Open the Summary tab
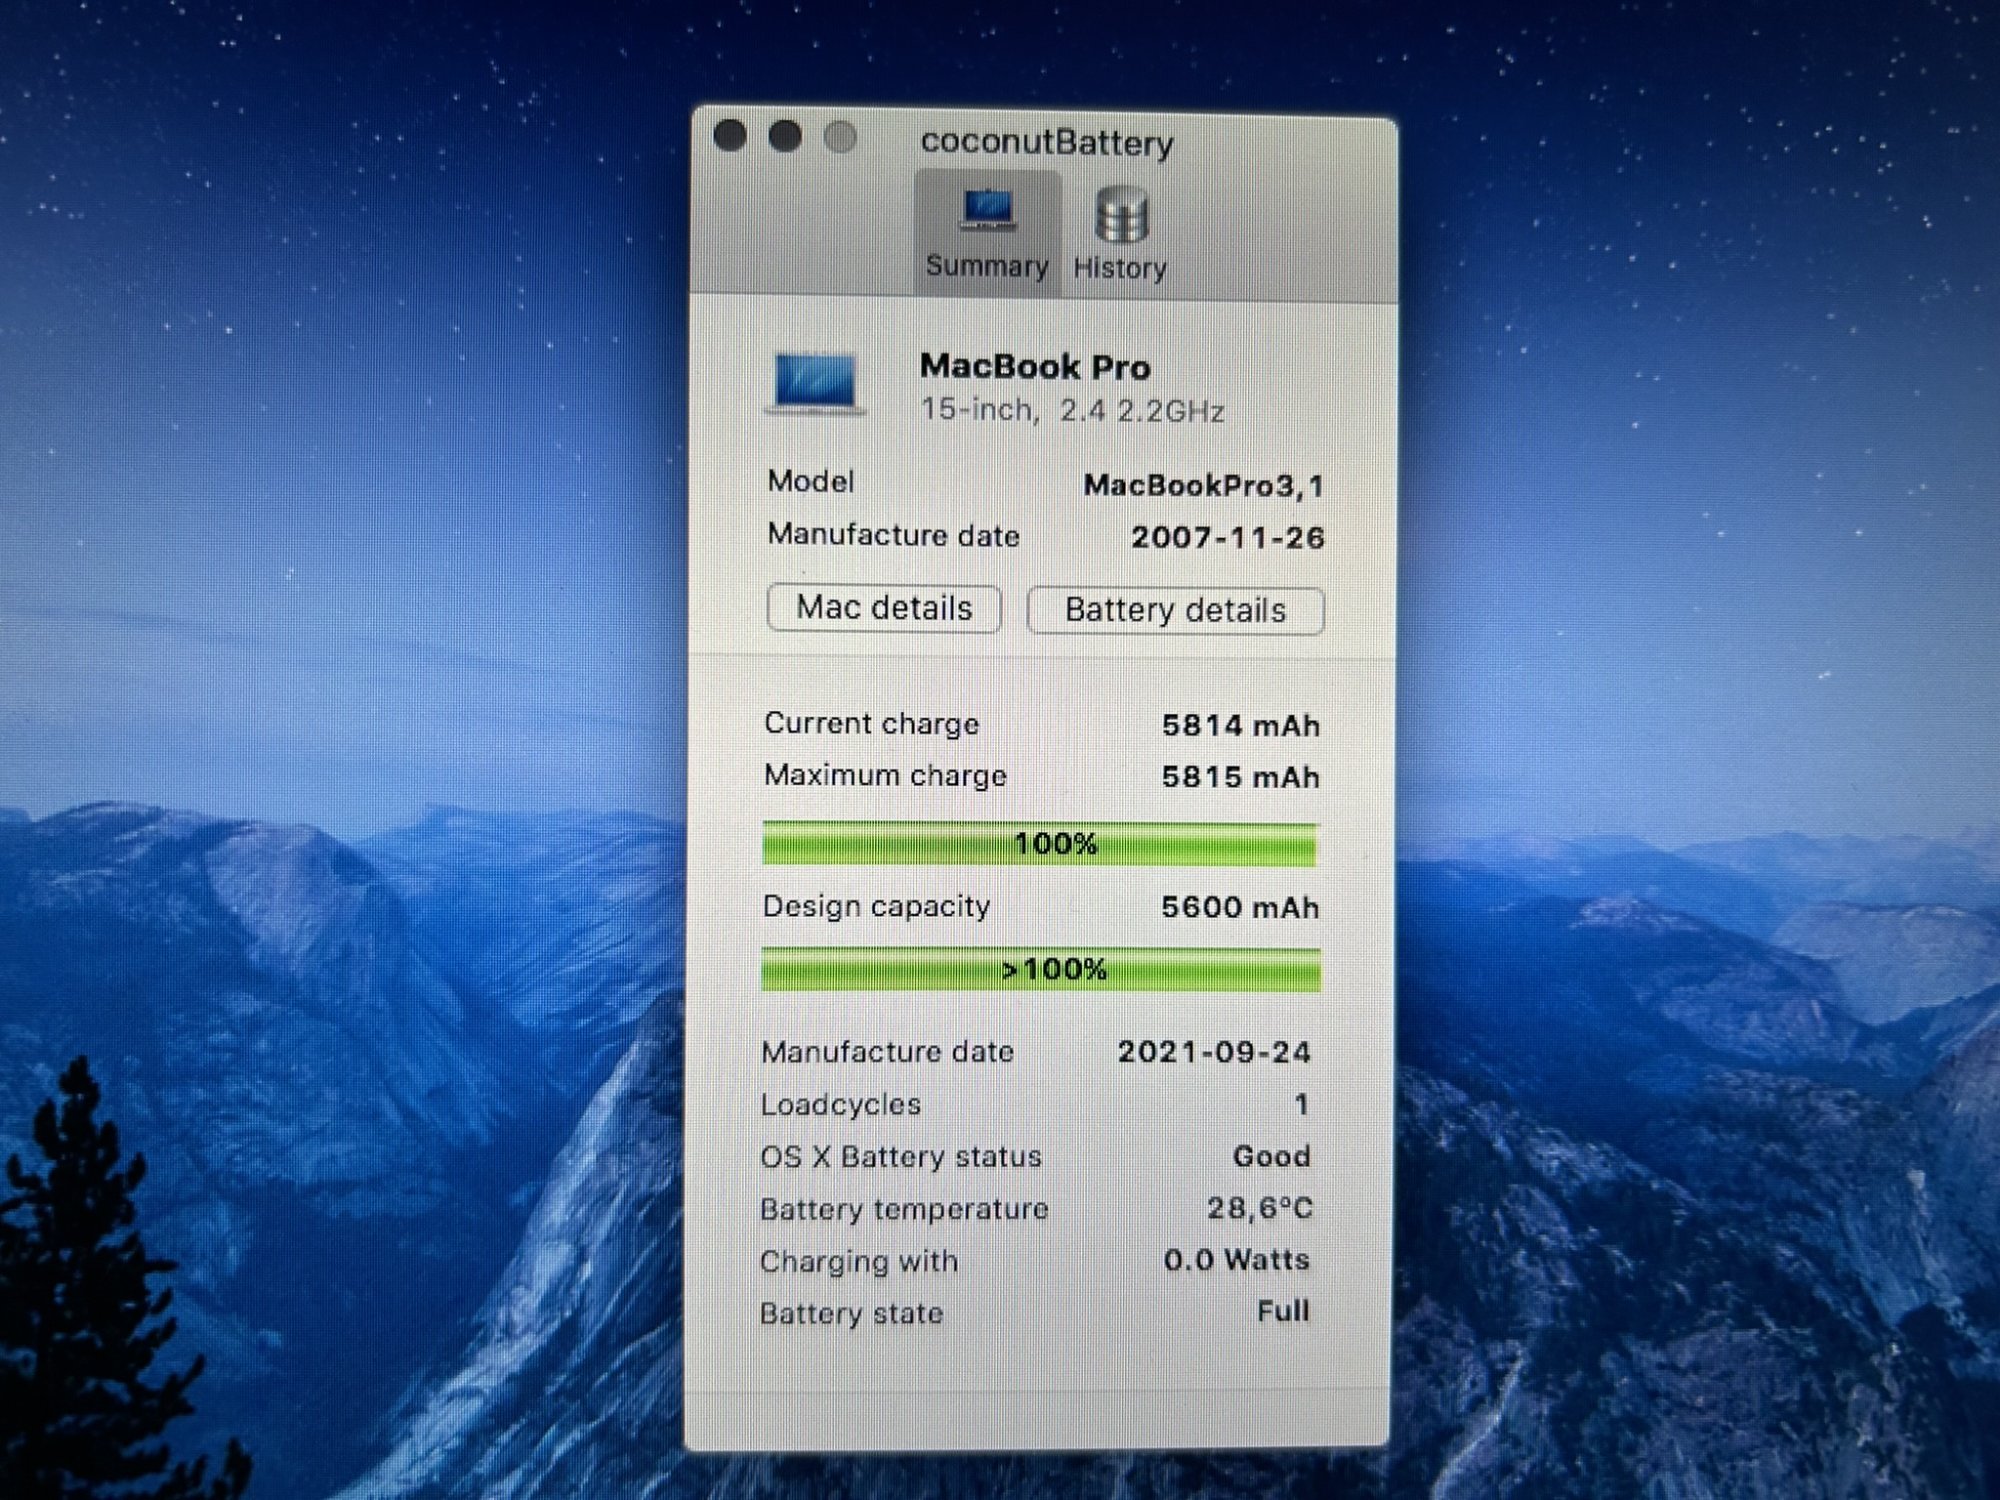Screen dimensions: 2000x1500 987,233
